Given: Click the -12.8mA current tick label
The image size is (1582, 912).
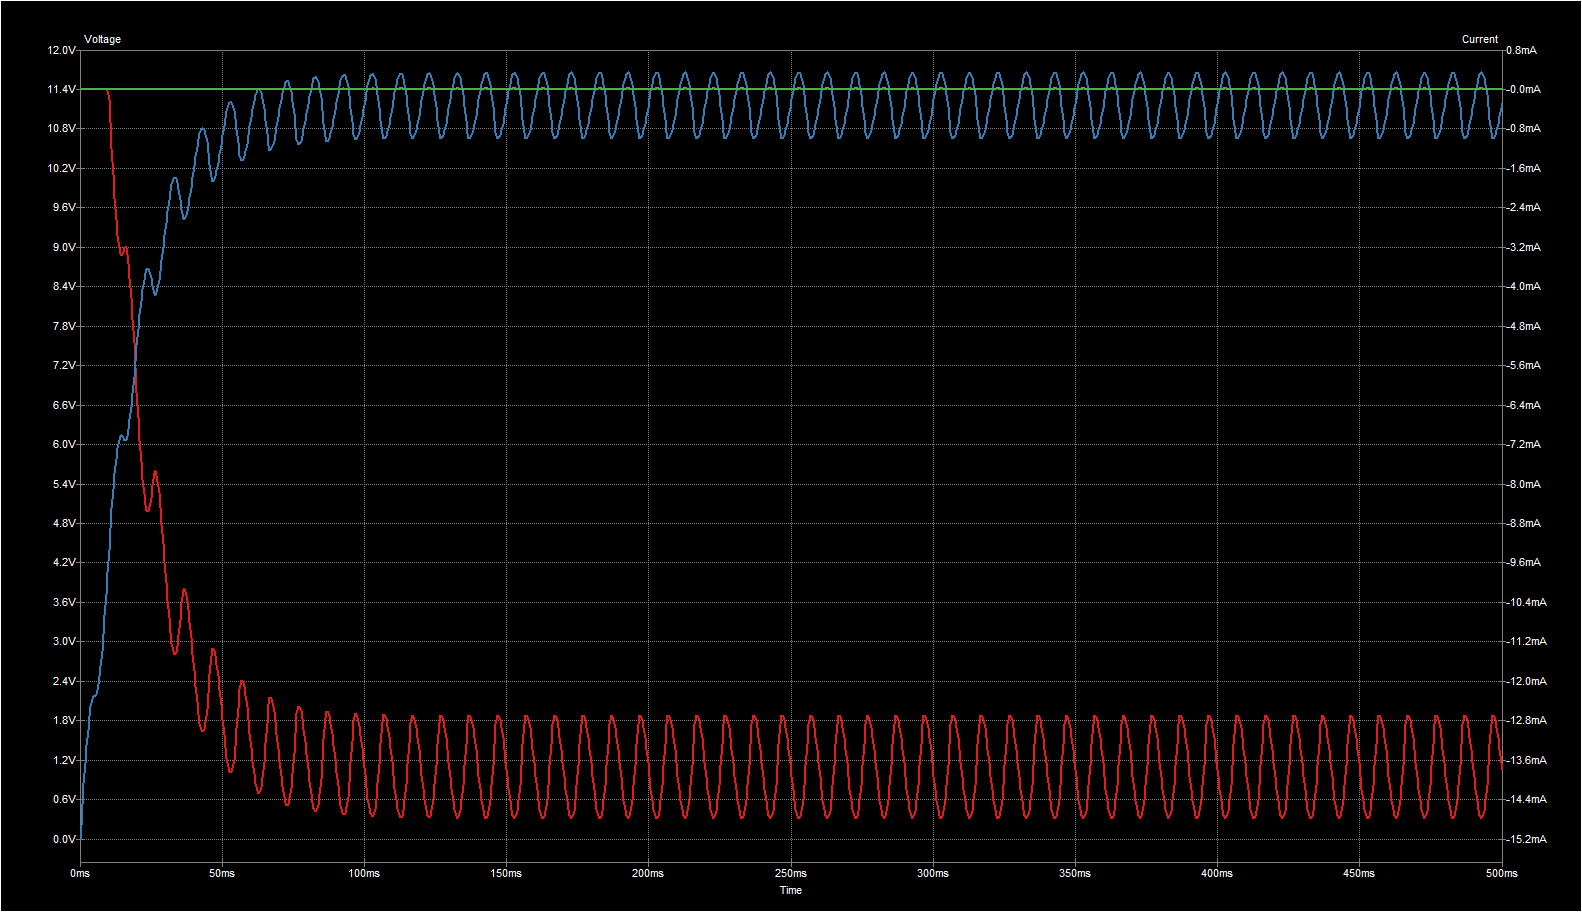Looking at the screenshot, I should [1526, 720].
